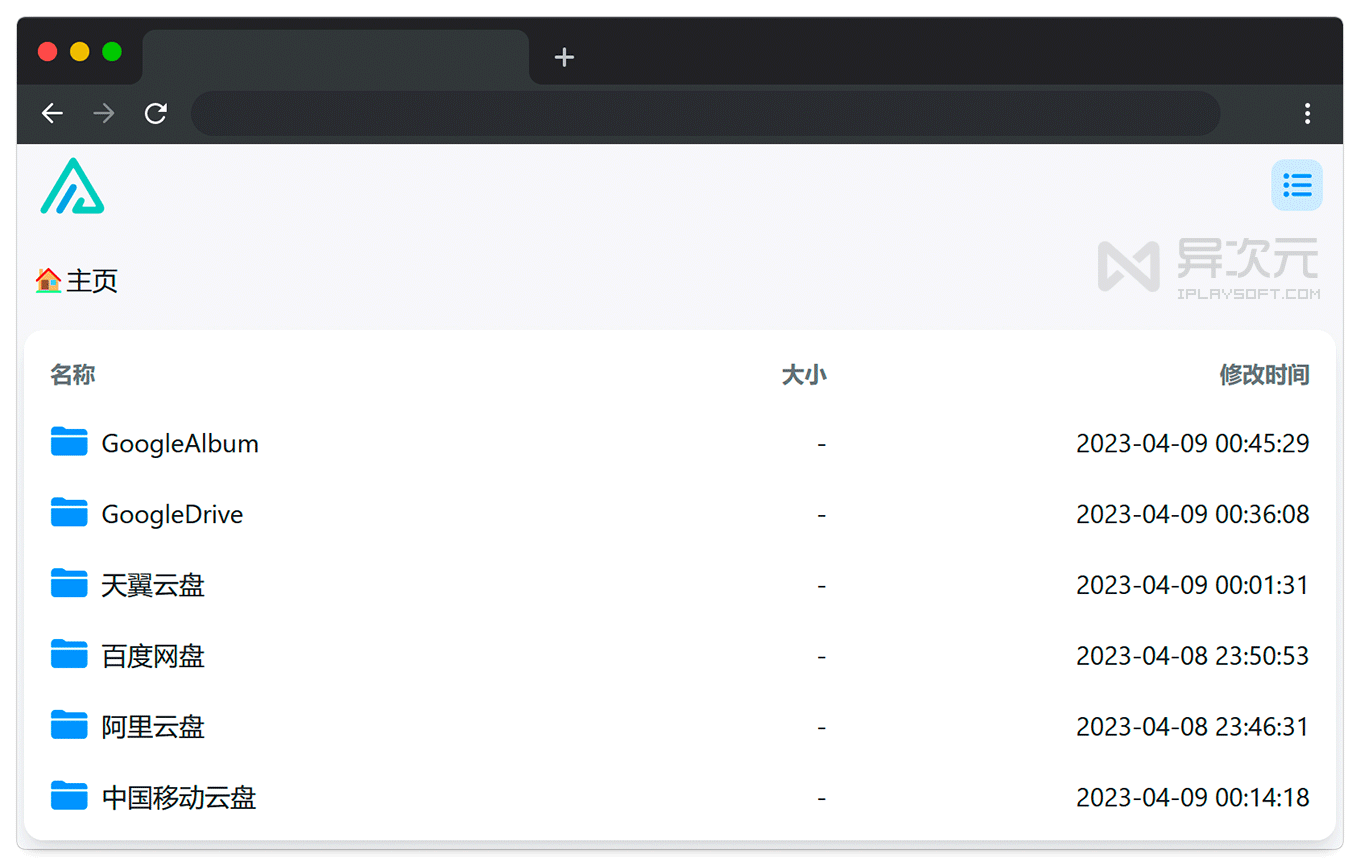Open the GoogleAlbum folder name link

tap(180, 443)
